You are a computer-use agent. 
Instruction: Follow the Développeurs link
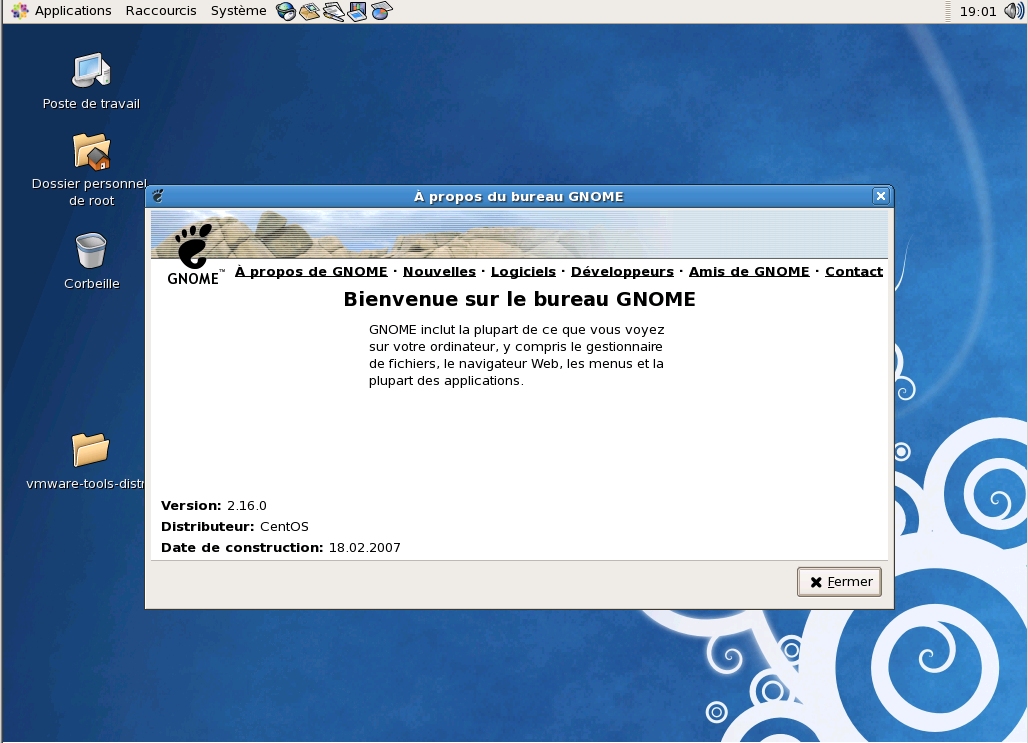(x=622, y=271)
